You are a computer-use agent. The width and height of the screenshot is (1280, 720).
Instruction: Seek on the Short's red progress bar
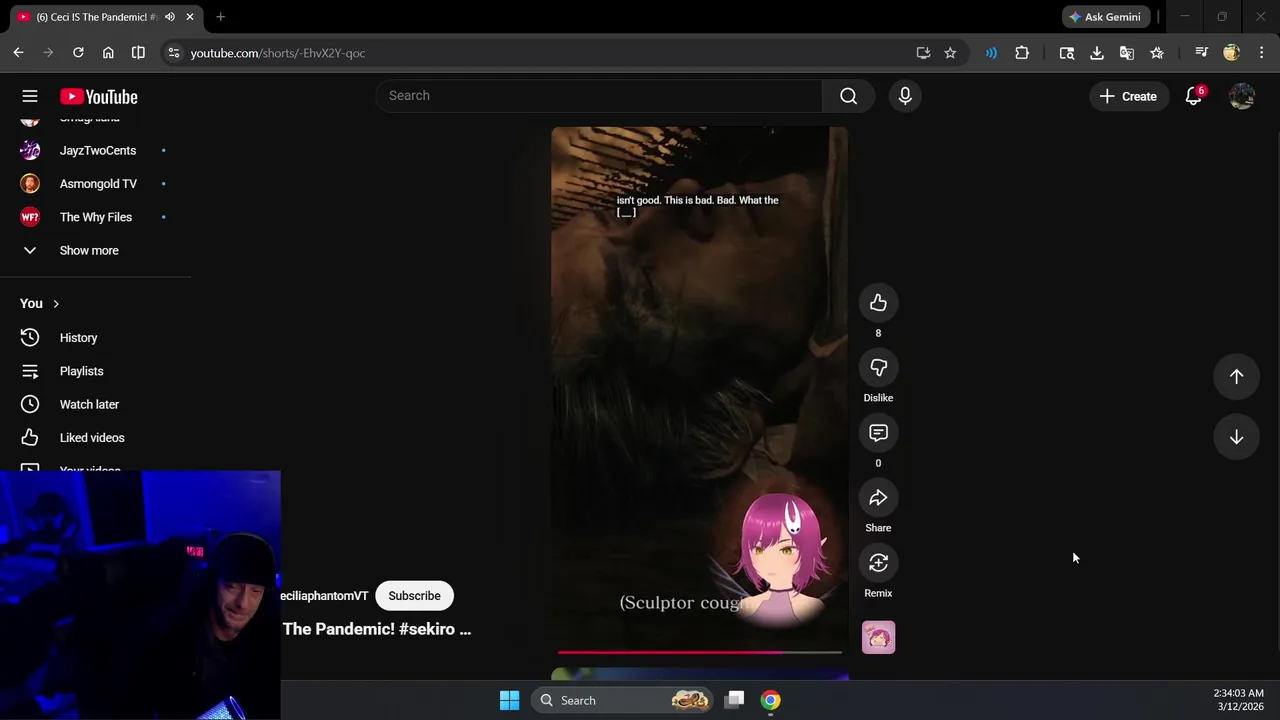(700, 652)
